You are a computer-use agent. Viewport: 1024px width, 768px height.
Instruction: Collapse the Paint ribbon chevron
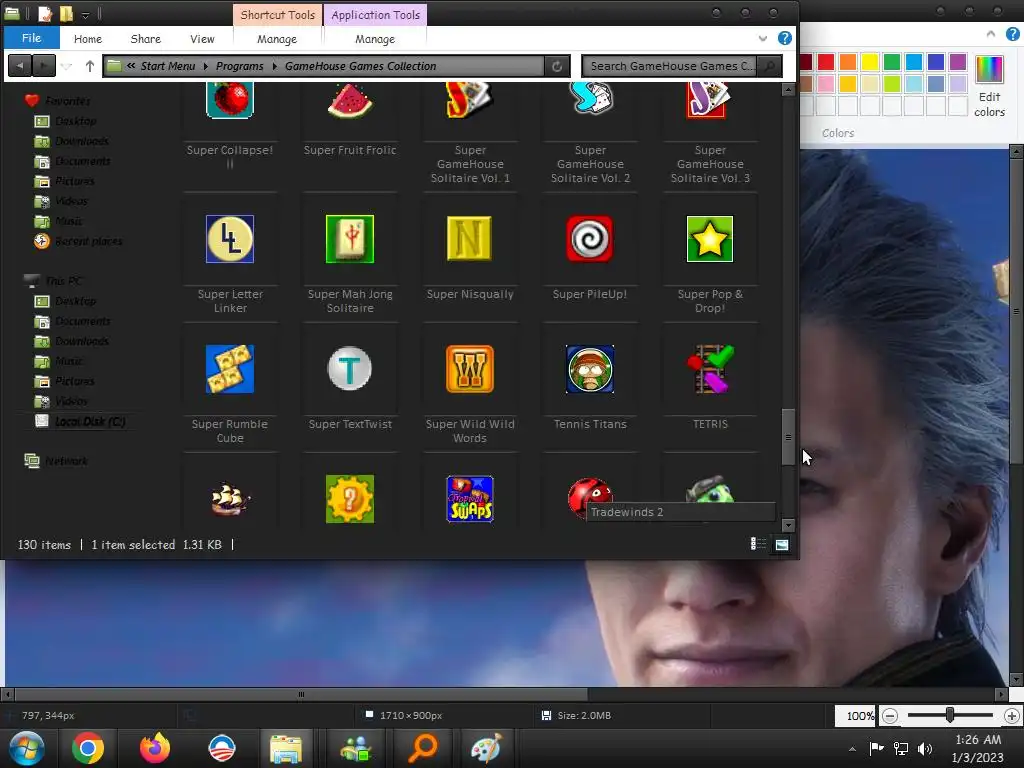coord(991,33)
